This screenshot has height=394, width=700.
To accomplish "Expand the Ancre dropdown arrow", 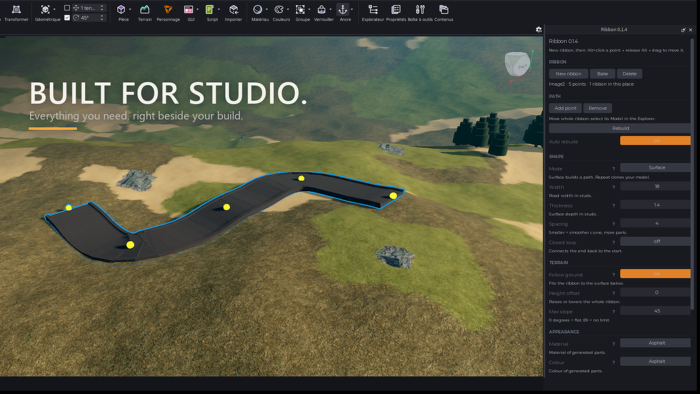I will coord(352,9).
